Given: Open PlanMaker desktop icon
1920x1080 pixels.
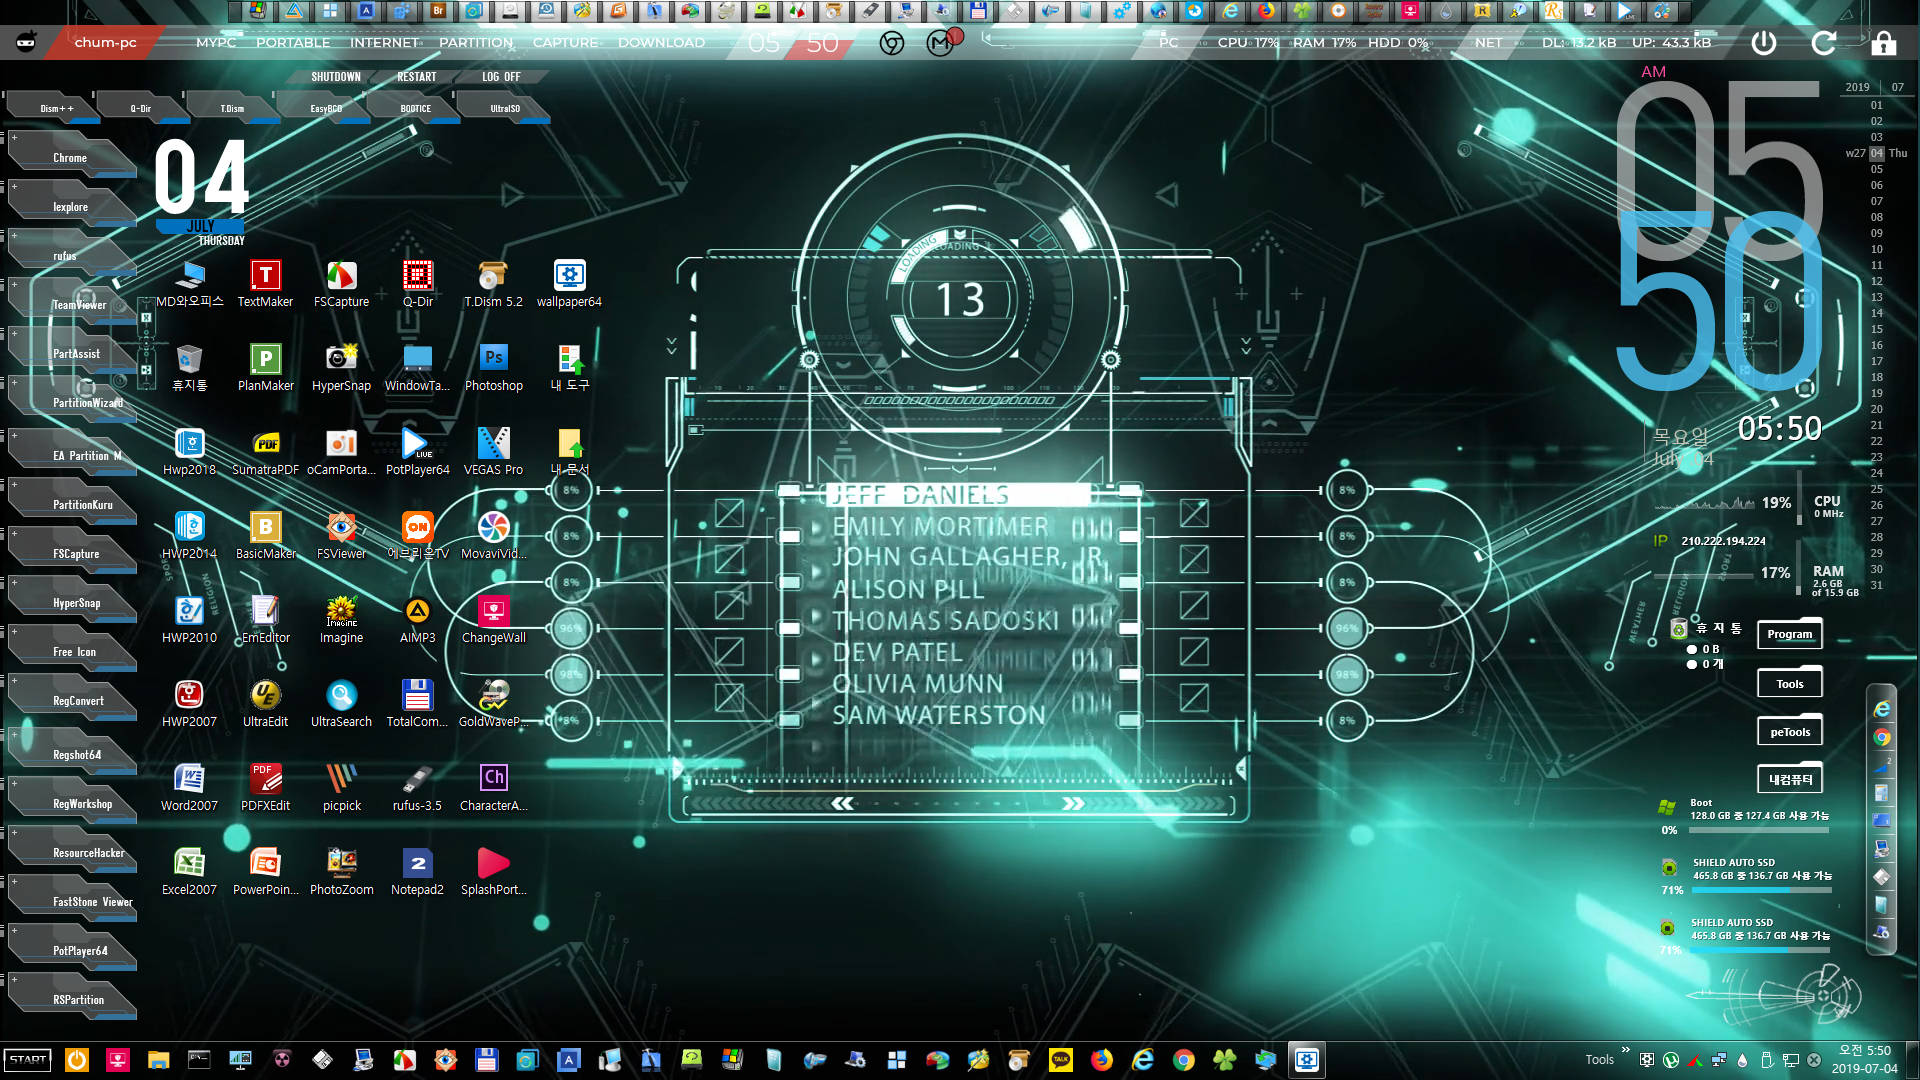Looking at the screenshot, I should tap(265, 367).
